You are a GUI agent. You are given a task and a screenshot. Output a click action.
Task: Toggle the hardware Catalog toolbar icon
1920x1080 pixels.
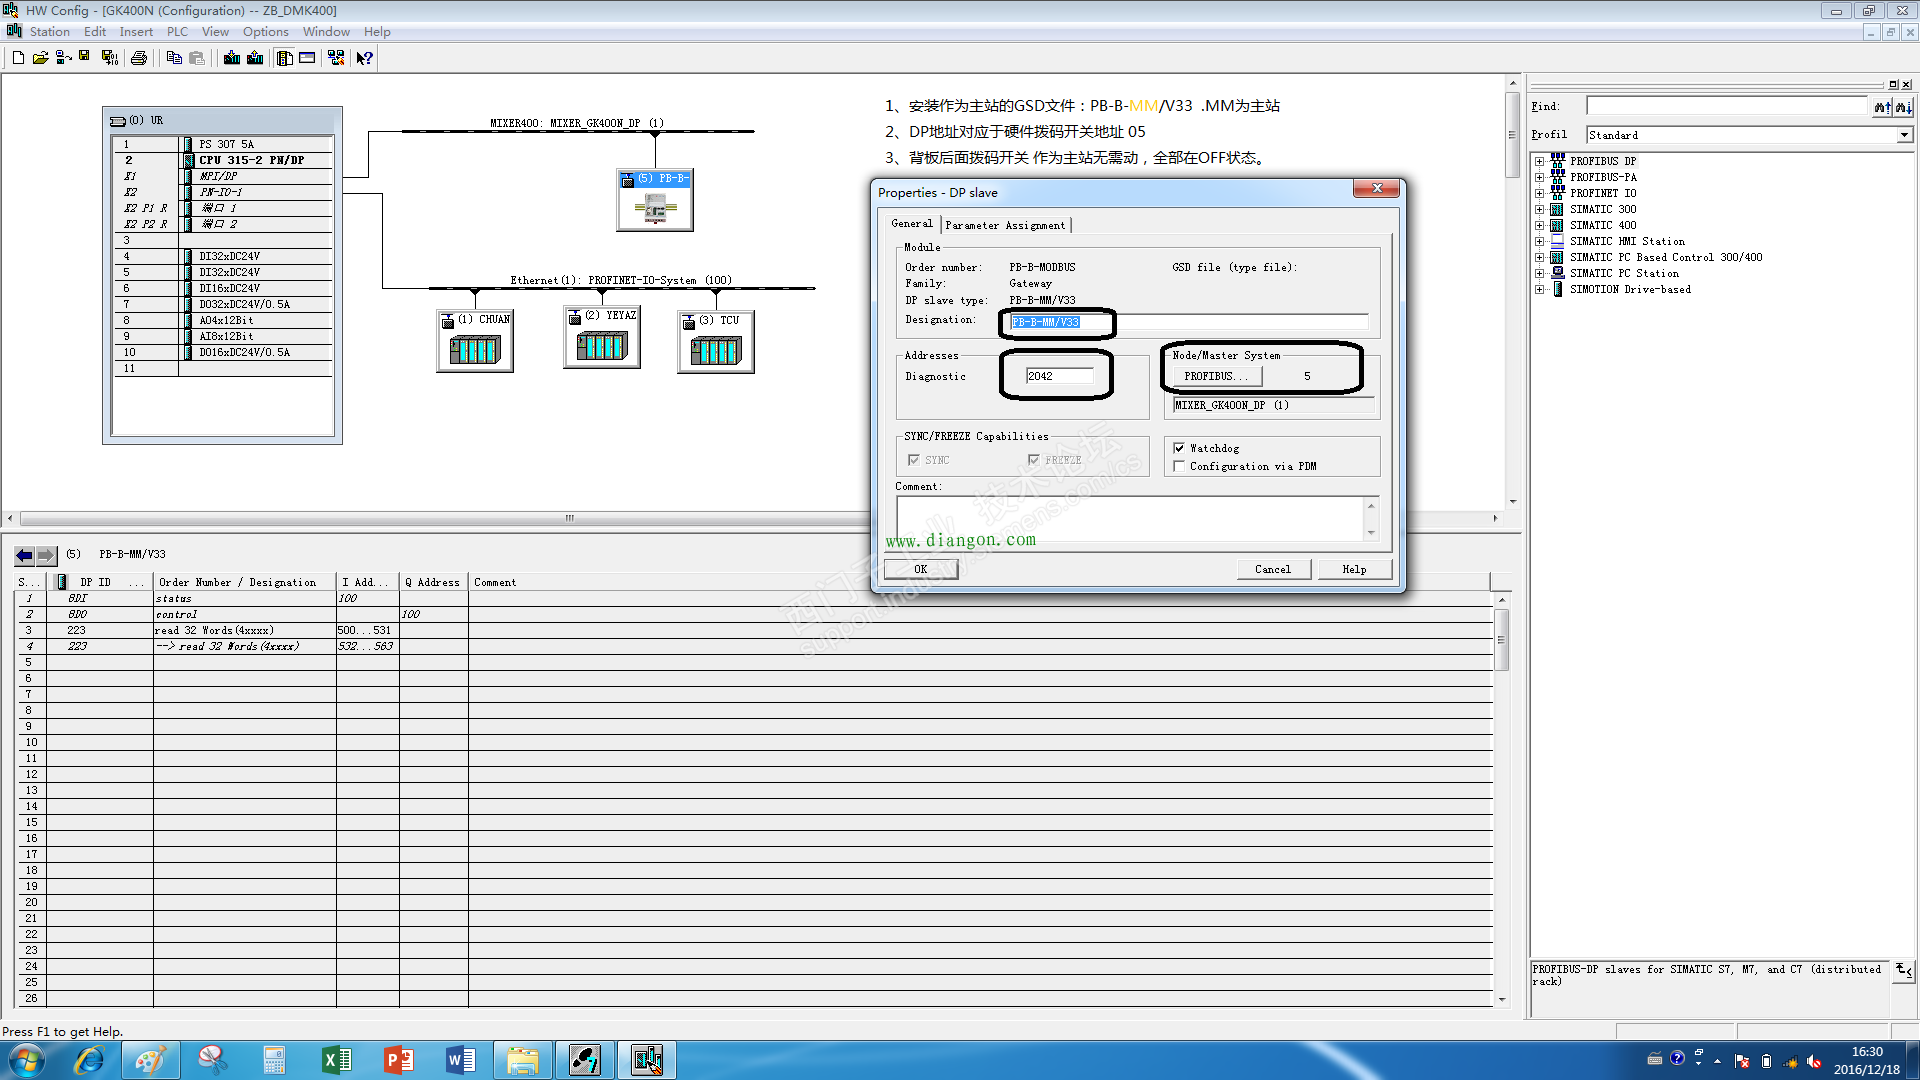tap(285, 58)
